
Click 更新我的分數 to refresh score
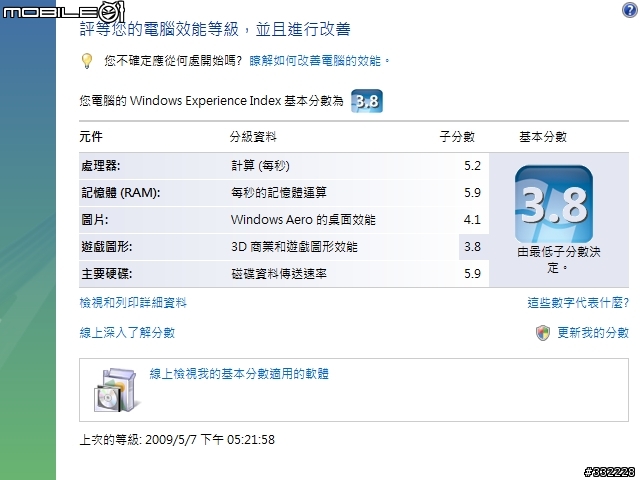593,333
